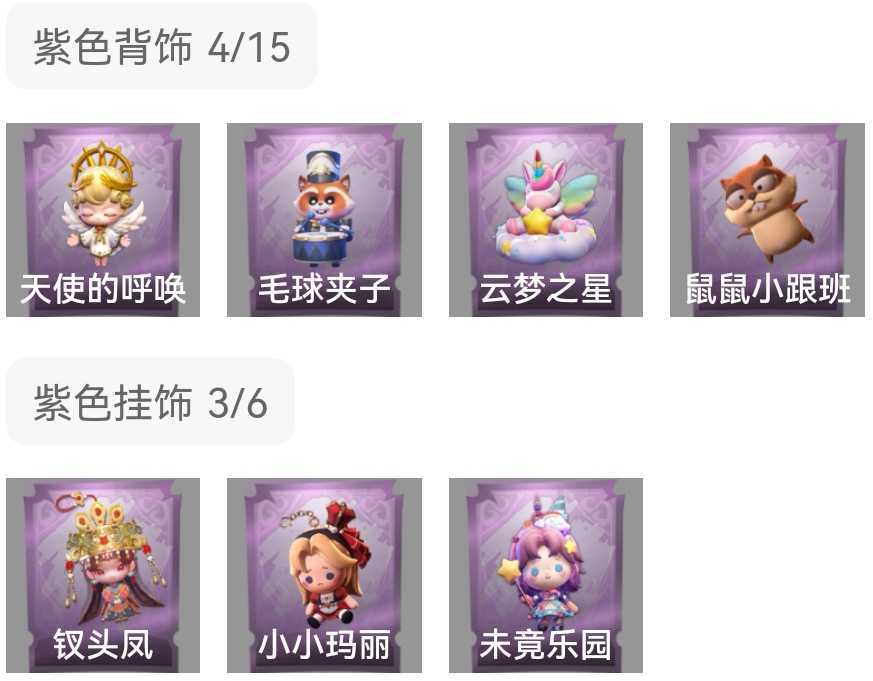This screenshot has width=873, height=681.
Task: Click the 紫色挂饰 3/6 category label
Action: point(150,402)
